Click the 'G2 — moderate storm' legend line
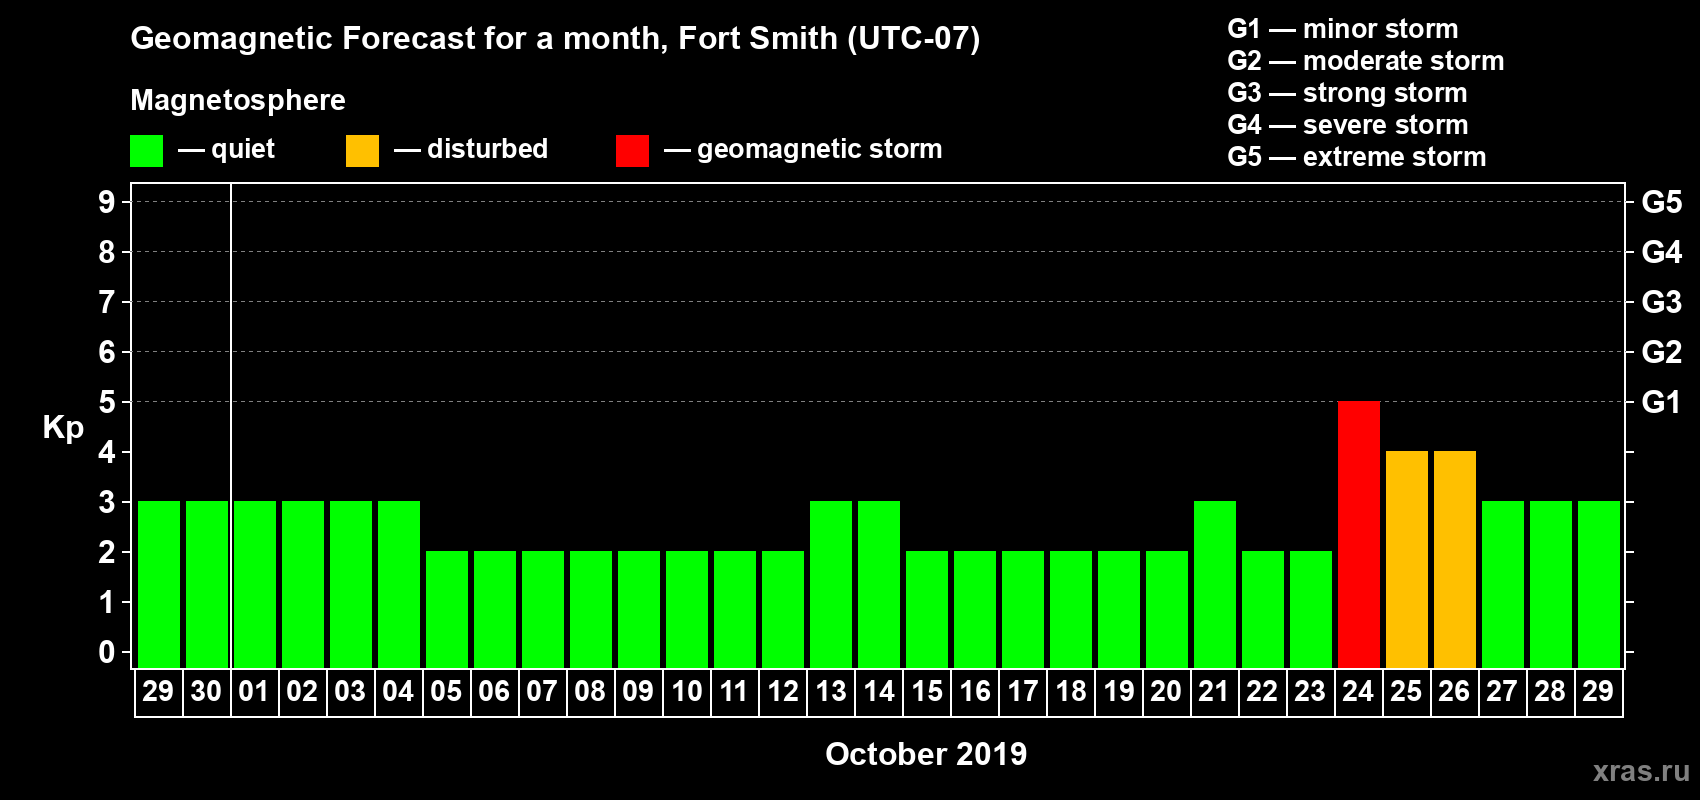 pos(1366,61)
